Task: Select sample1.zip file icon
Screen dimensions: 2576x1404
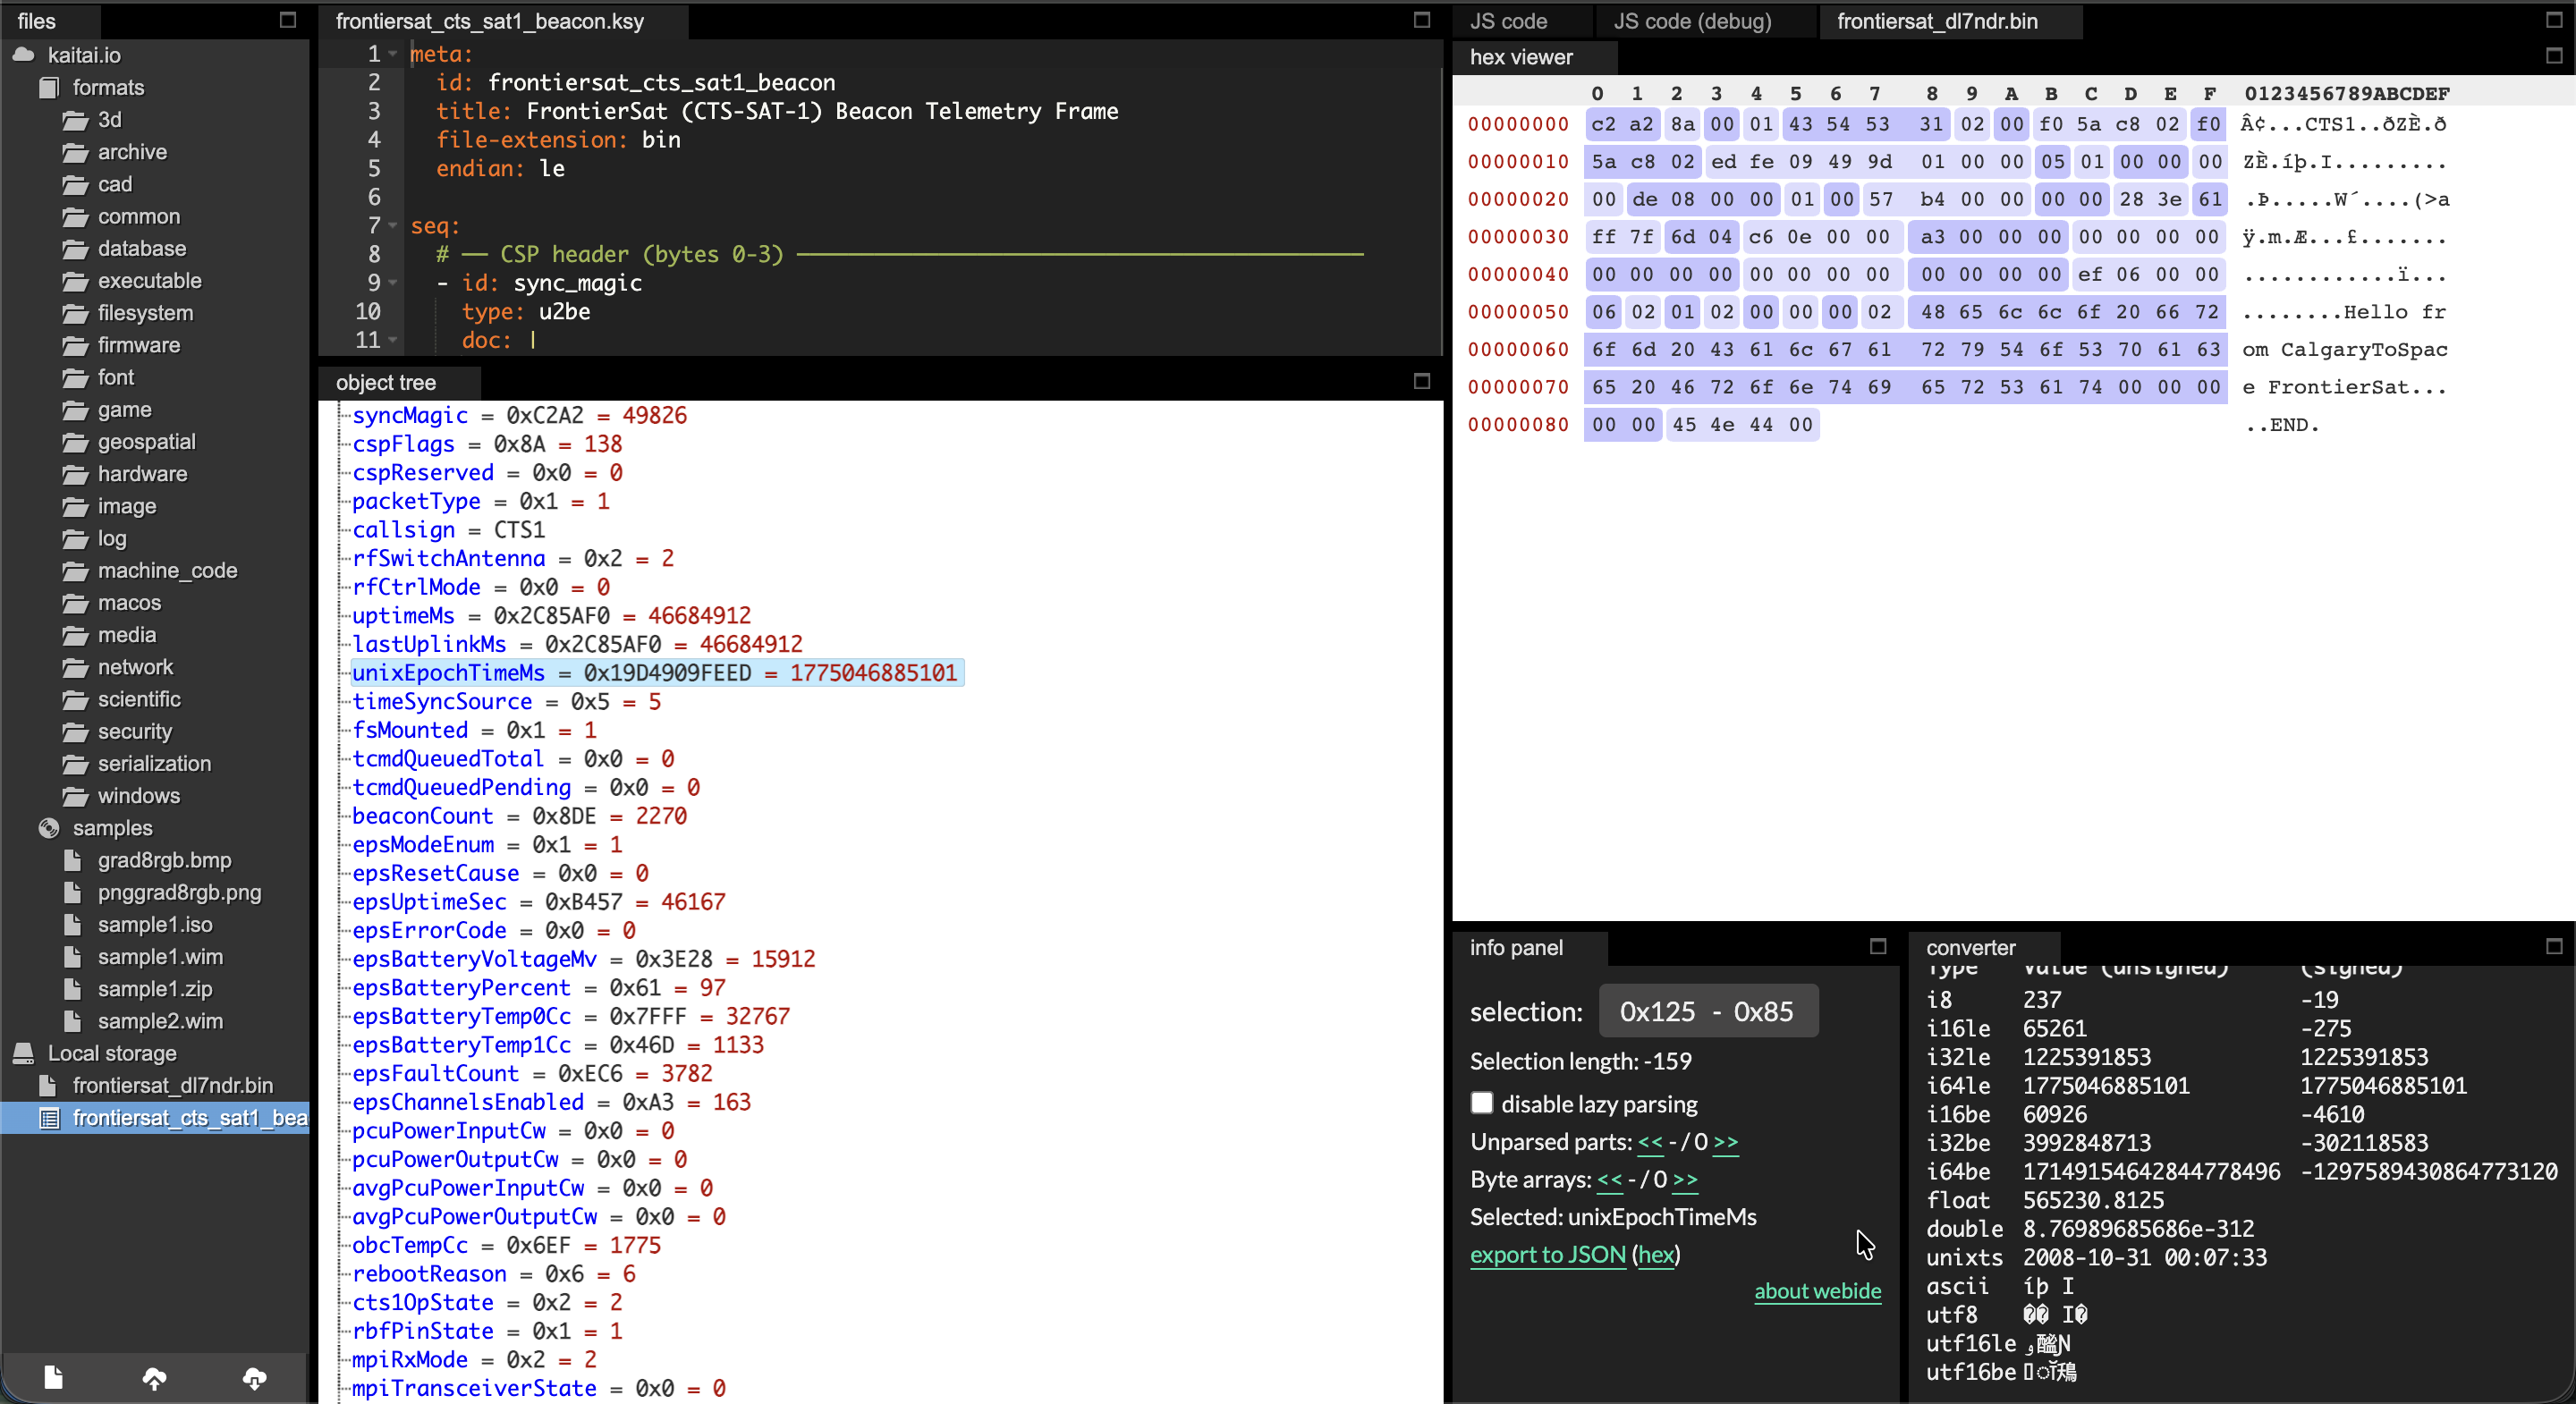Action: tap(72, 989)
